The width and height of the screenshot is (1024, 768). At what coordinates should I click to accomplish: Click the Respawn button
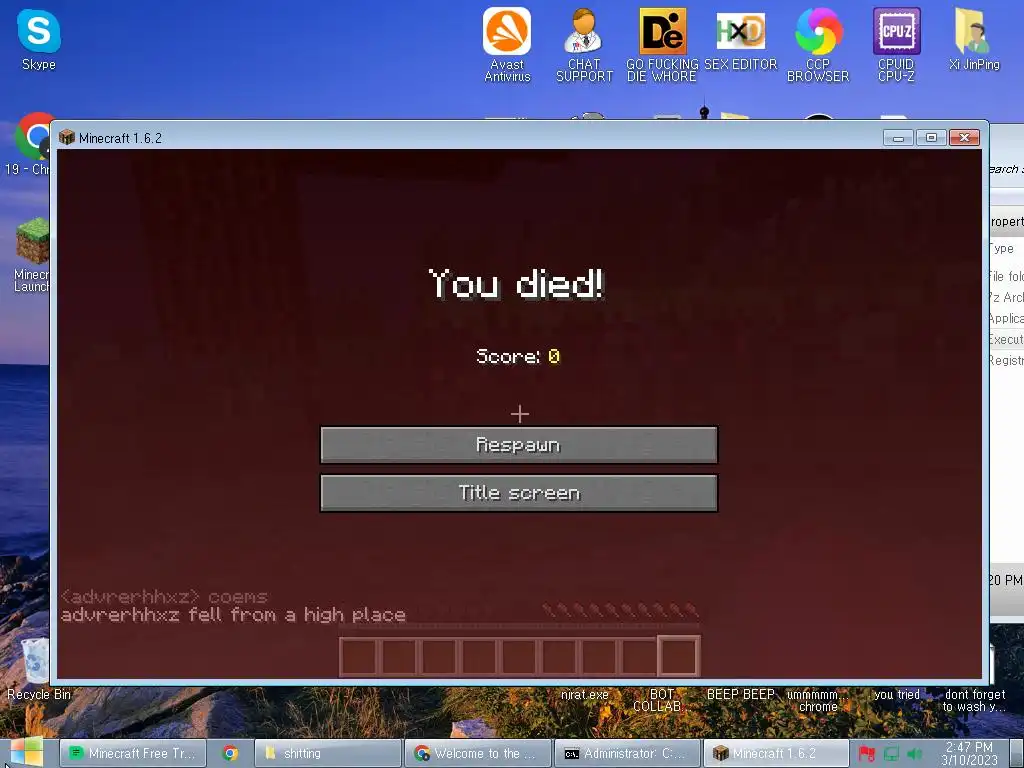519,445
